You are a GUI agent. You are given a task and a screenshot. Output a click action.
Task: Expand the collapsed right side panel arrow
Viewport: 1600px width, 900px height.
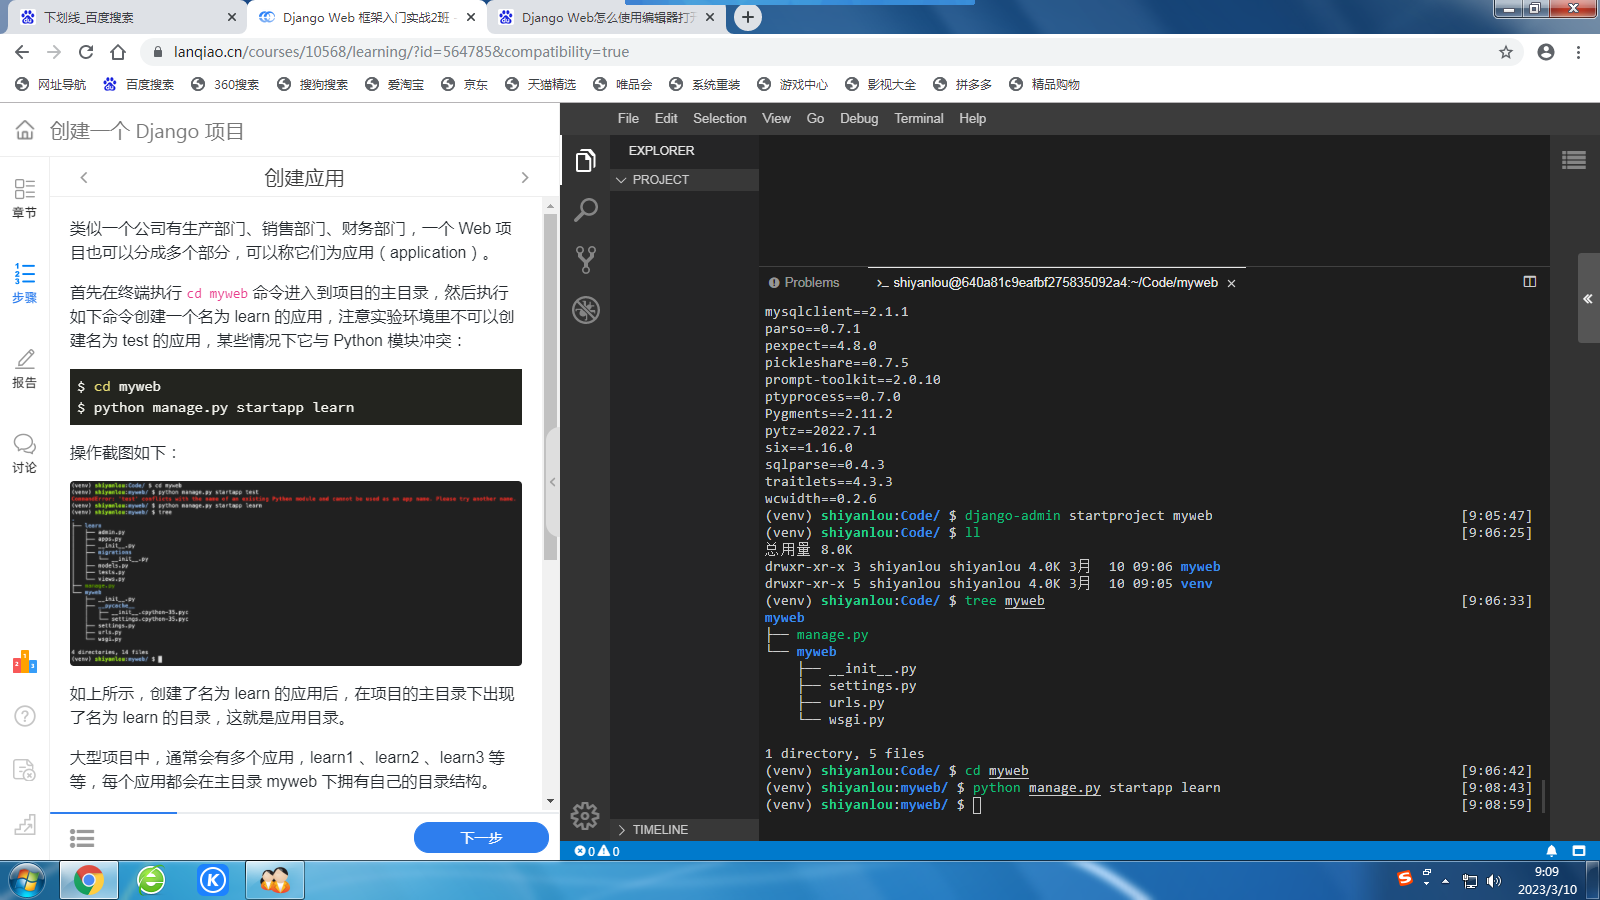[1587, 299]
